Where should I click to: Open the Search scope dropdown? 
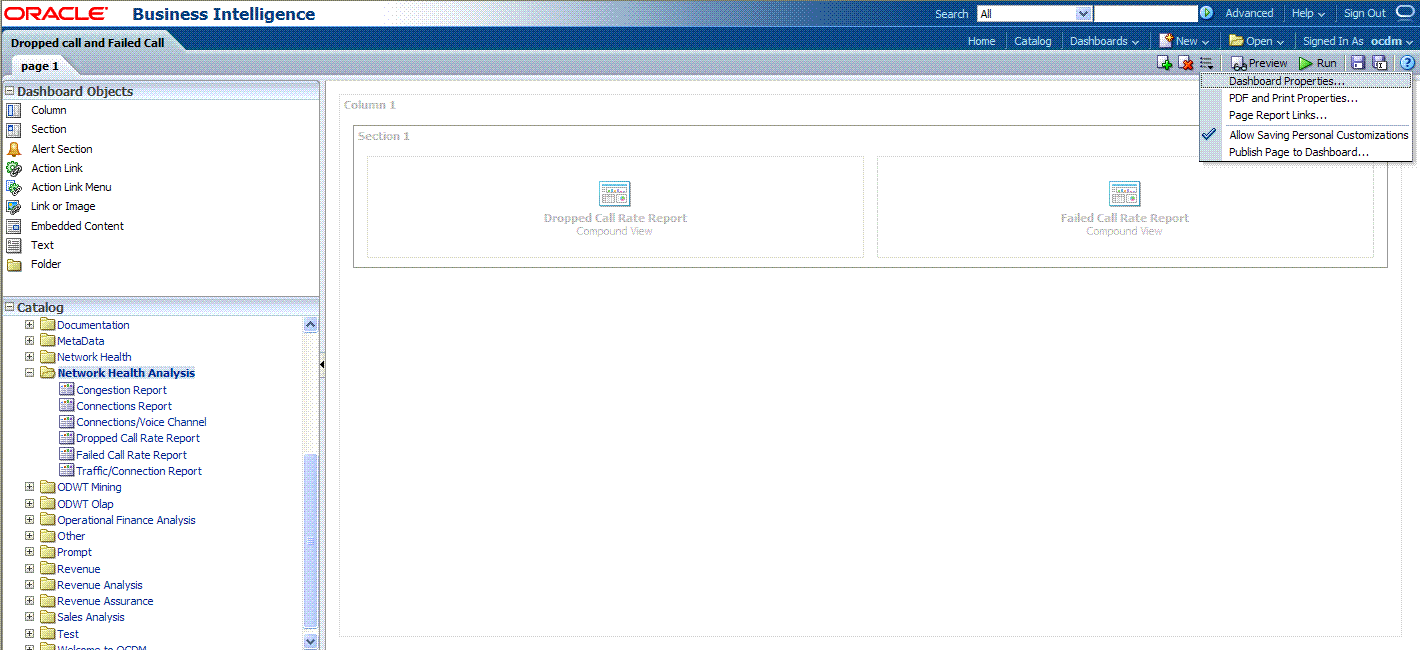[x=1083, y=14]
